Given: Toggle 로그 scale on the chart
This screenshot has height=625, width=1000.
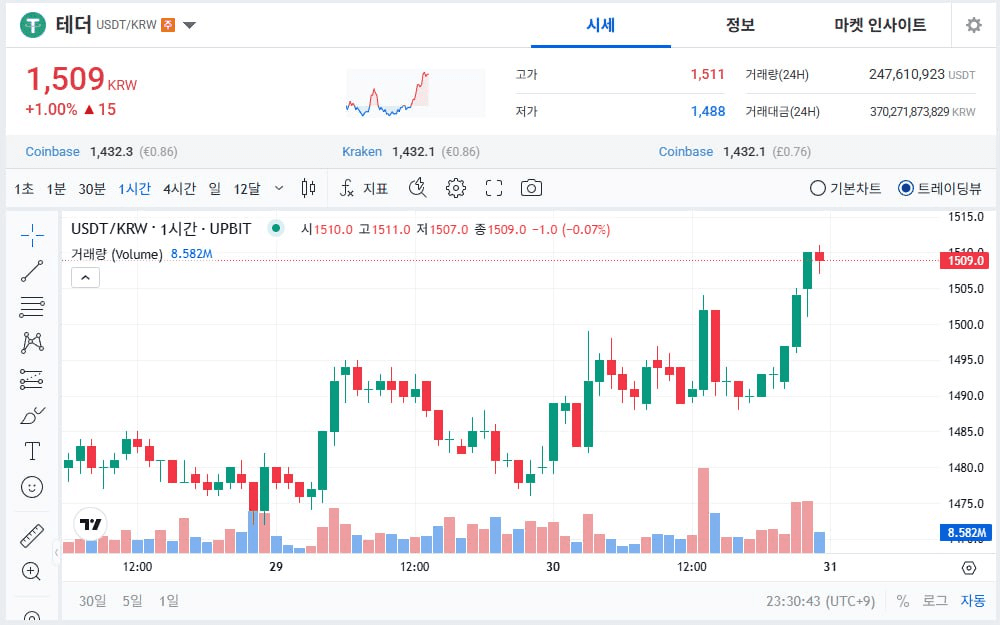Looking at the screenshot, I should click(934, 601).
